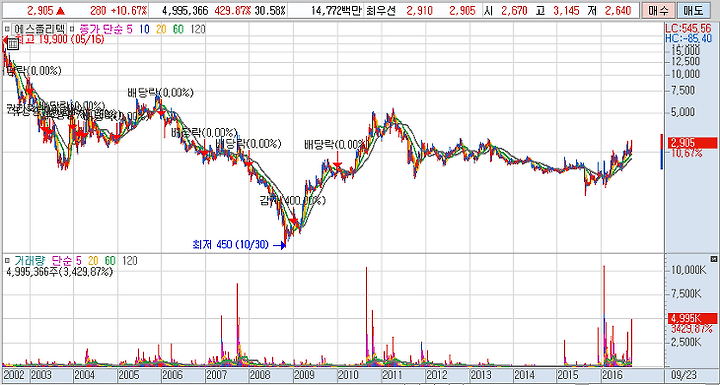Click the 2005 배당락(0.00%) marker

pos(160,93)
